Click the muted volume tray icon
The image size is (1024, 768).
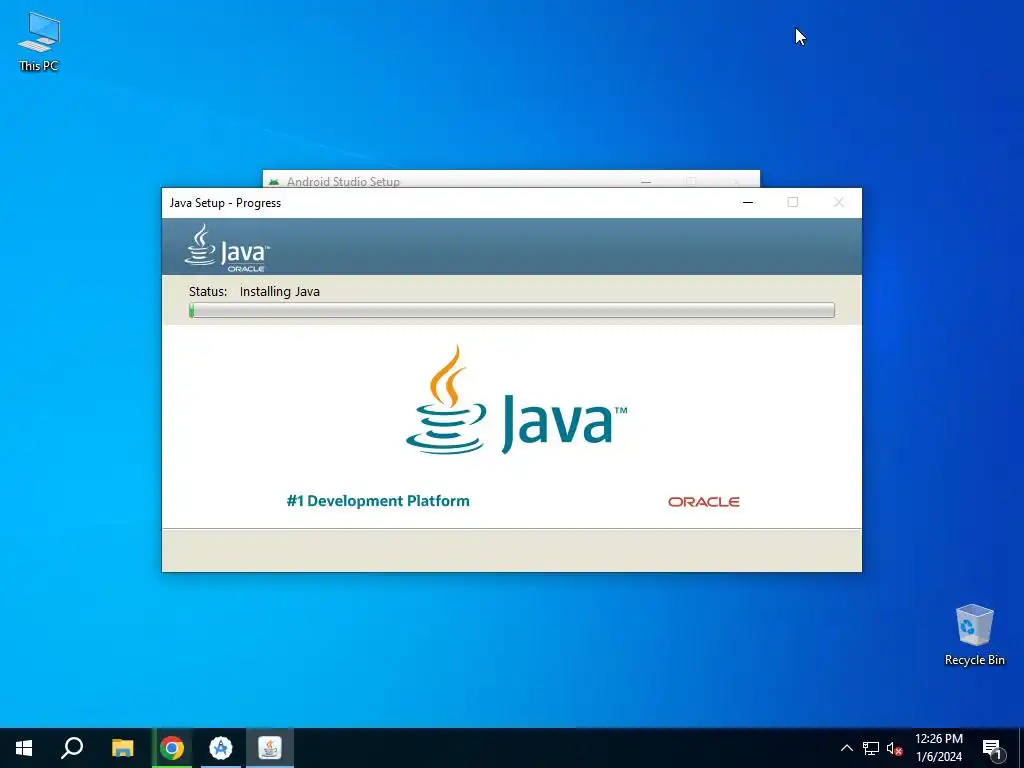point(894,748)
